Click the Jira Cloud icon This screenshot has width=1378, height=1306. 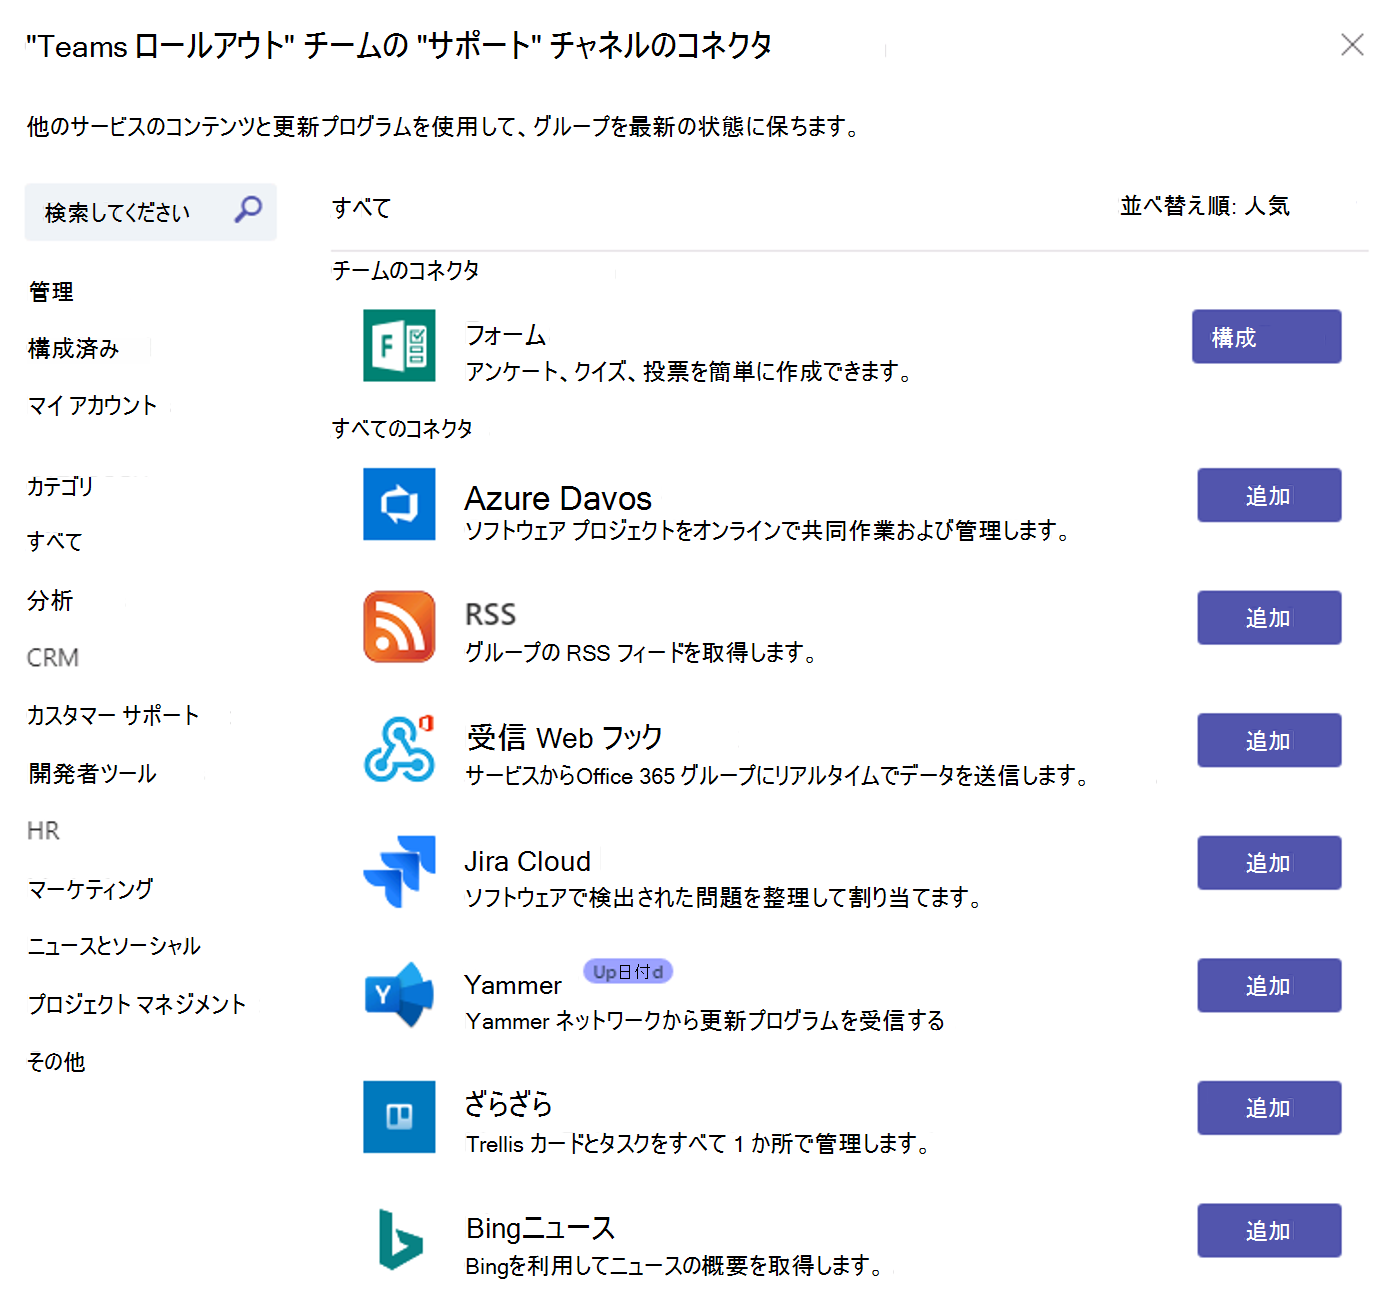[x=399, y=872]
